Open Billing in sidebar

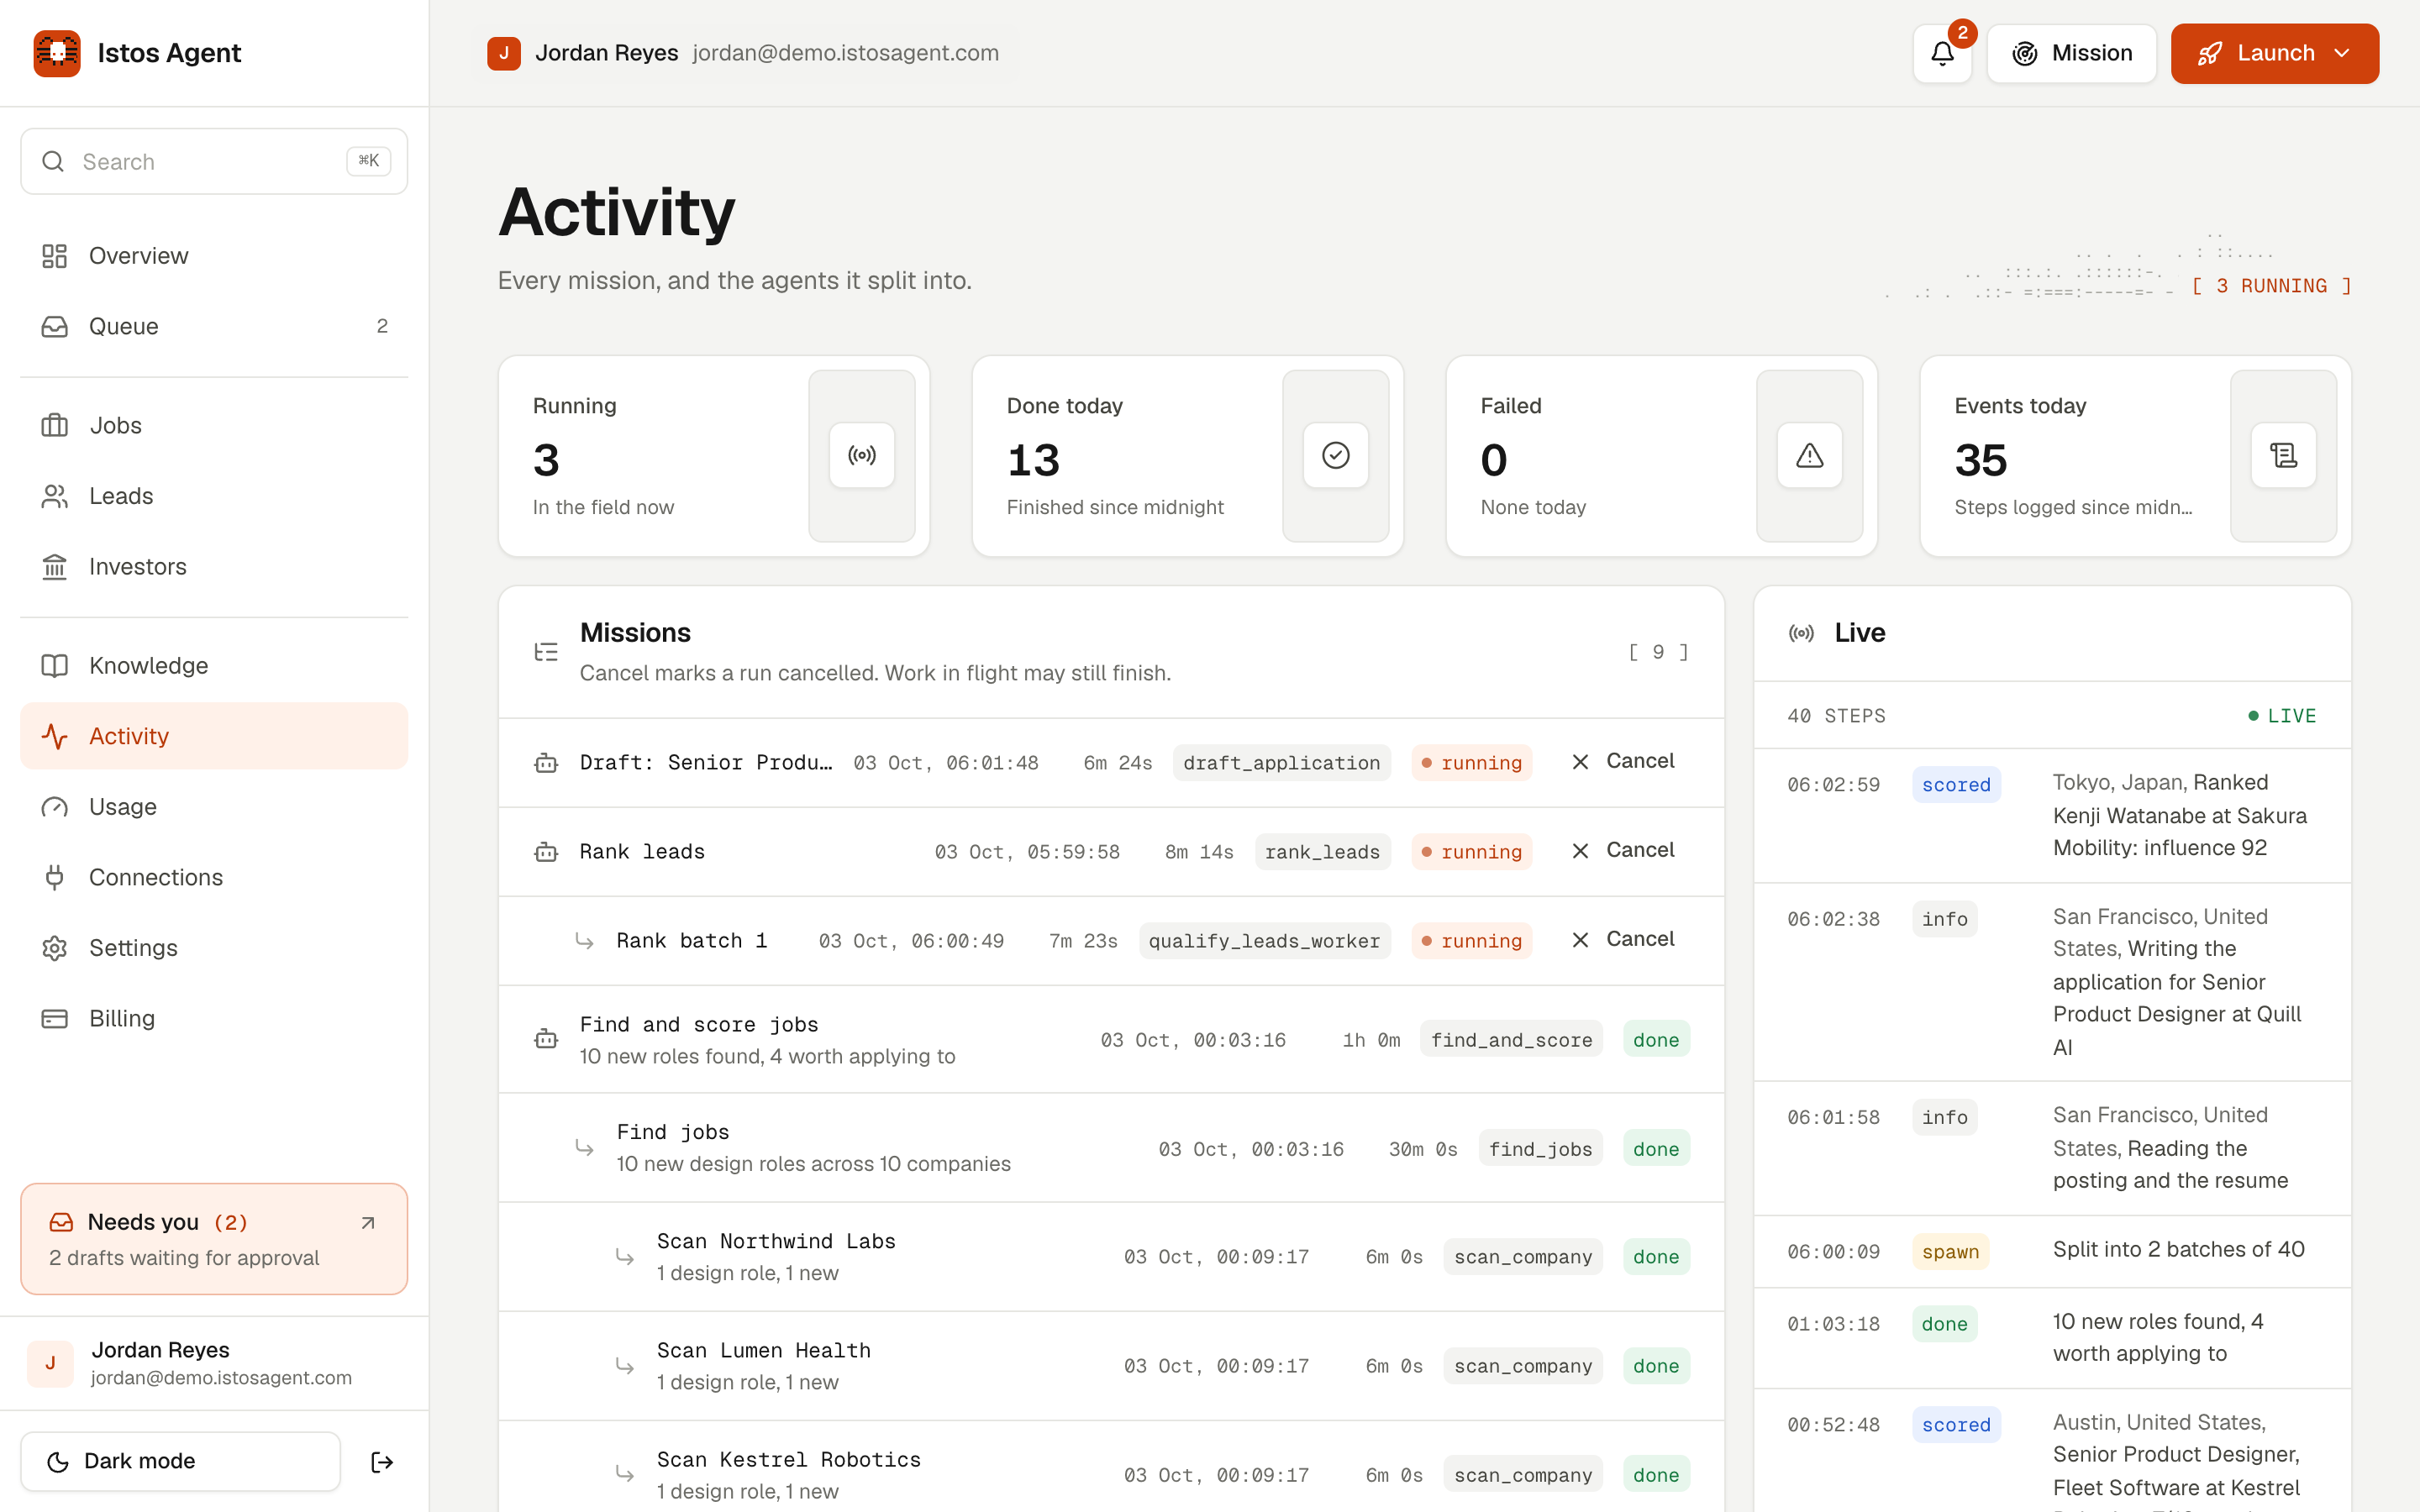coord(214,1018)
